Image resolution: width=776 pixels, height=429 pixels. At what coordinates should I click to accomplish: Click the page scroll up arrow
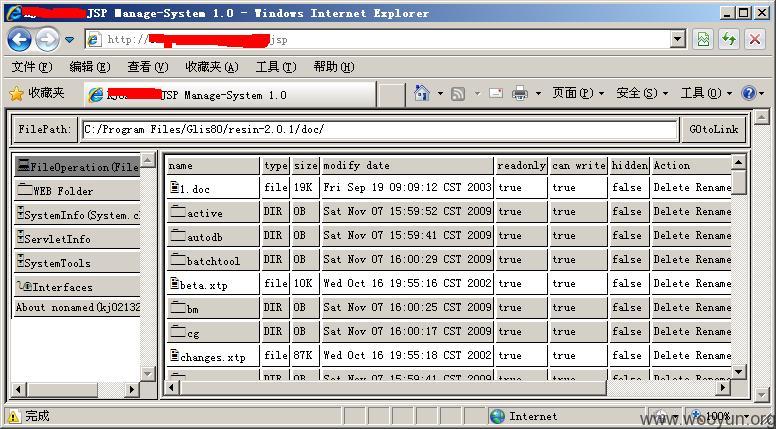pos(761,118)
